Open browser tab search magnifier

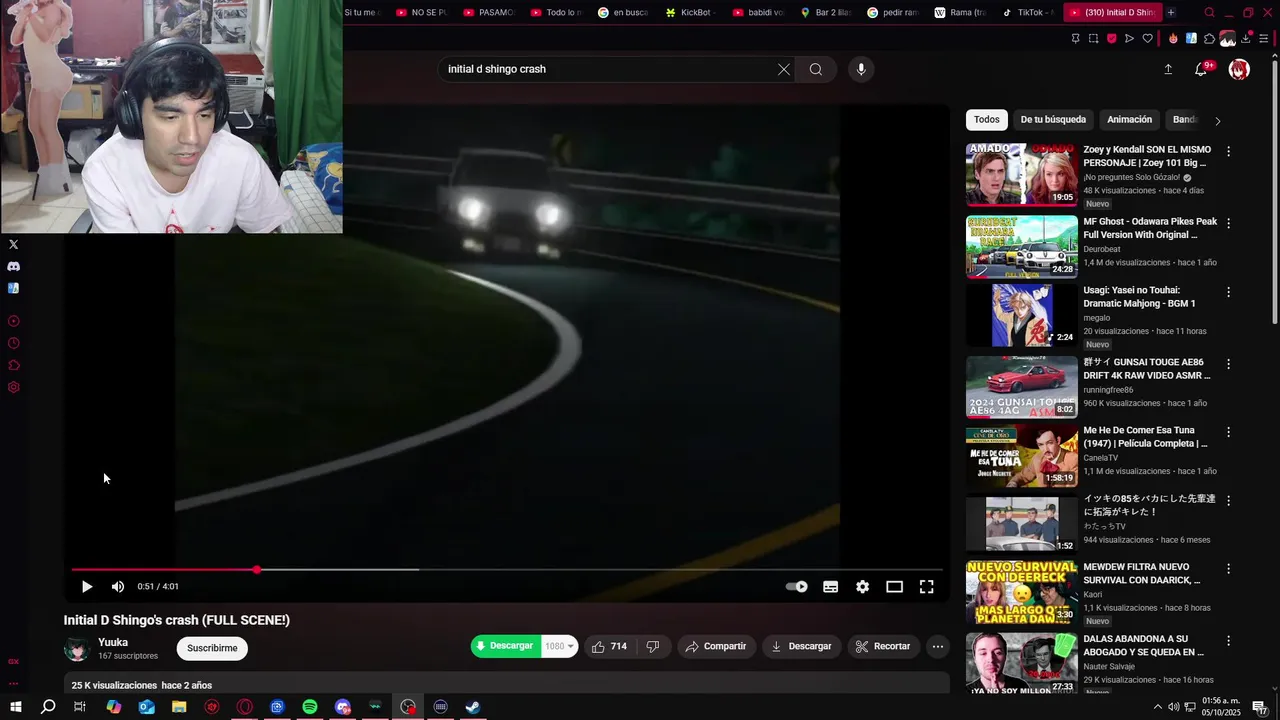(1209, 13)
